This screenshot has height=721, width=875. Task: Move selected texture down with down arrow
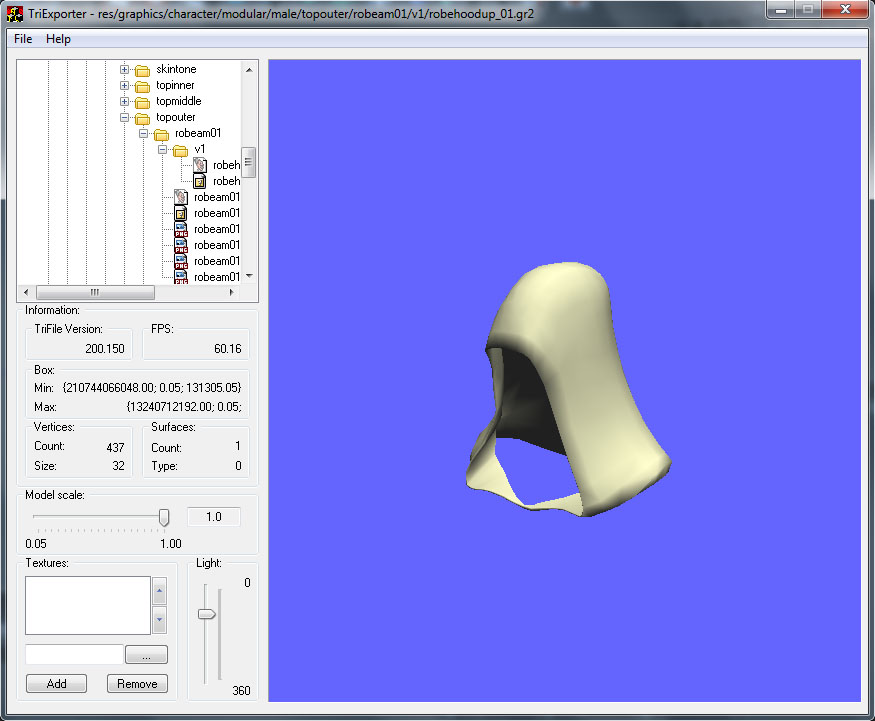click(159, 620)
